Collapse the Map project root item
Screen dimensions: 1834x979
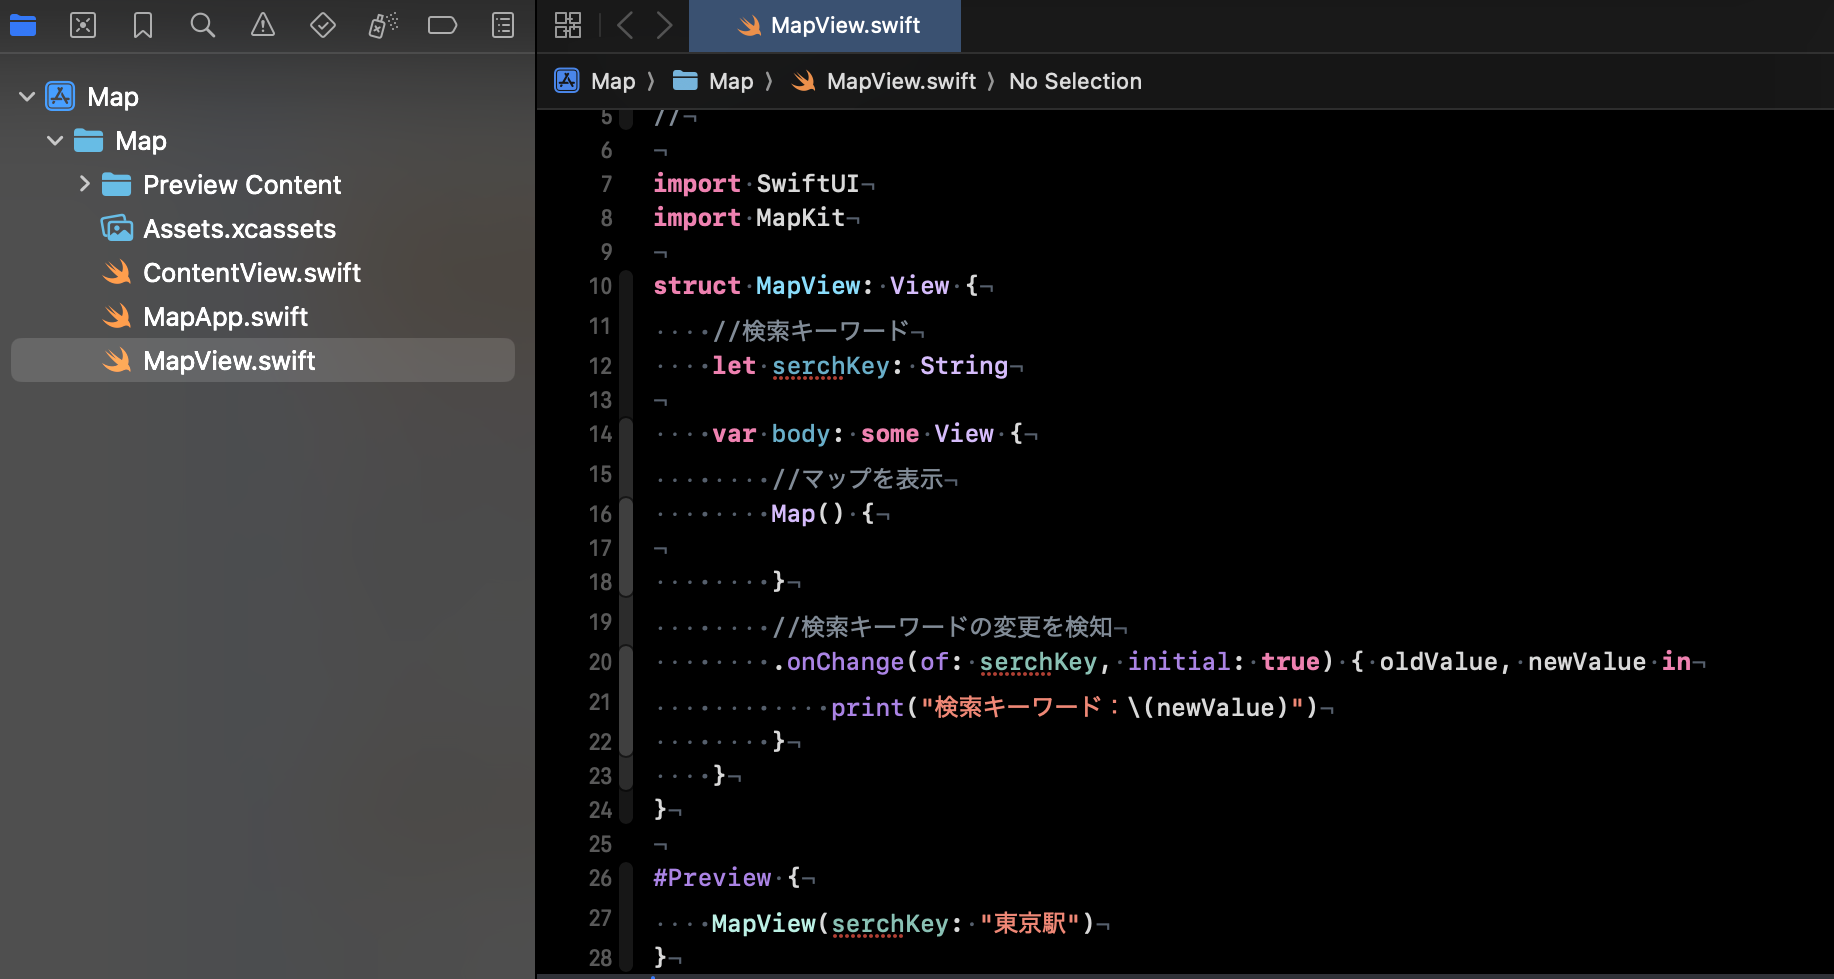25,96
